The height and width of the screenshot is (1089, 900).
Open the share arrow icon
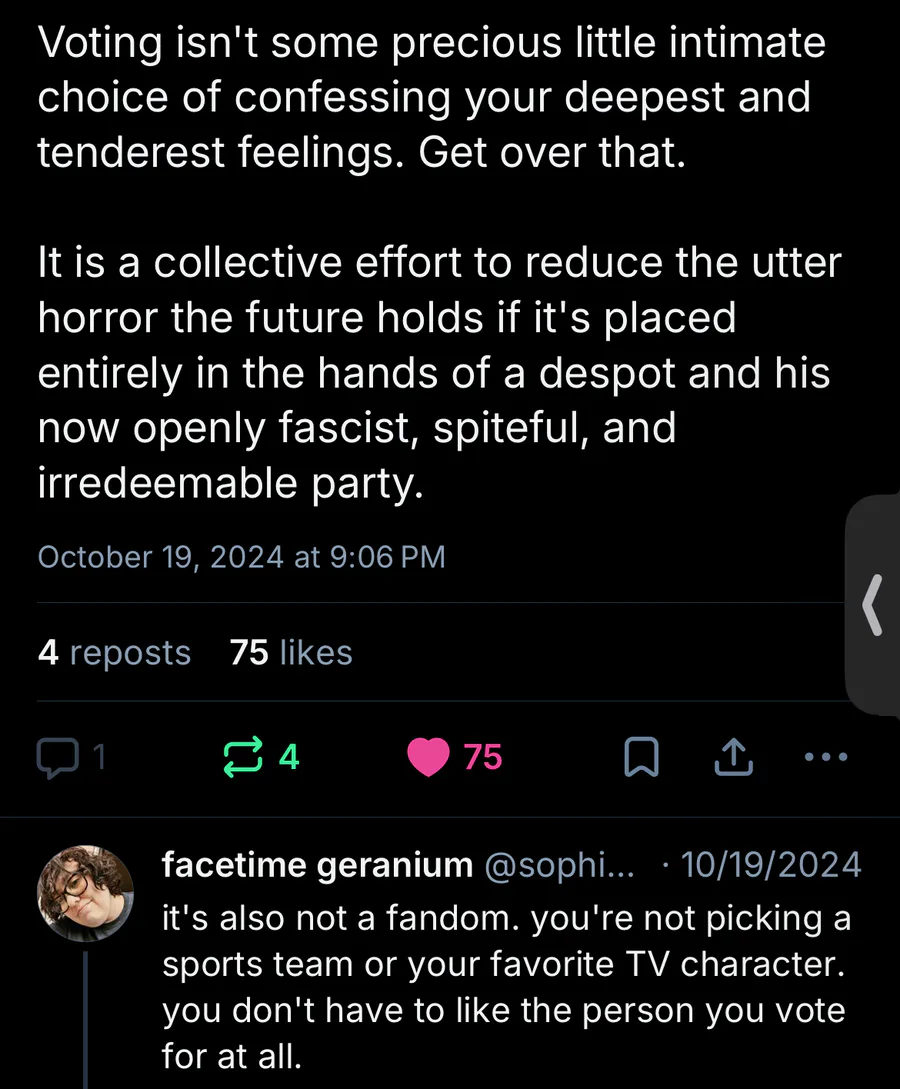735,758
